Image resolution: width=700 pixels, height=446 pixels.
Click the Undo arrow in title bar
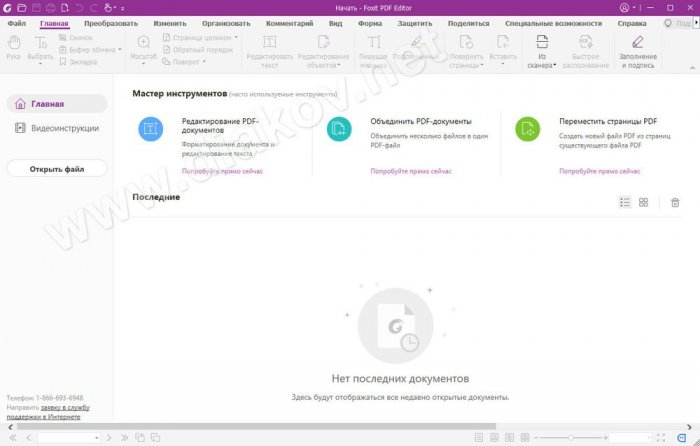tap(79, 8)
